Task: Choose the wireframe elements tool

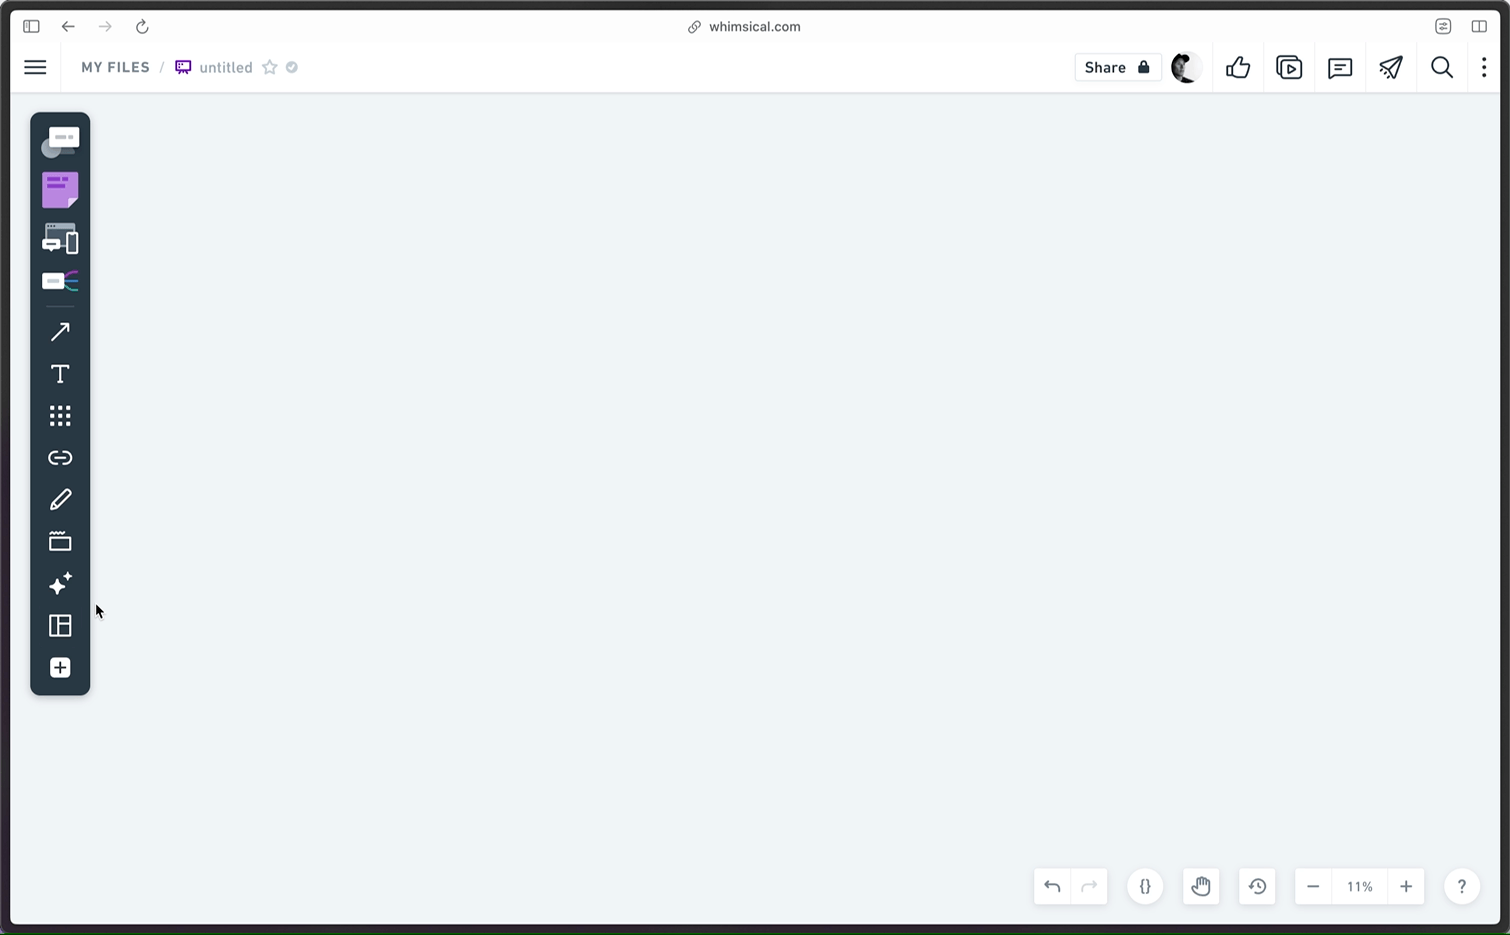Action: click(60, 238)
